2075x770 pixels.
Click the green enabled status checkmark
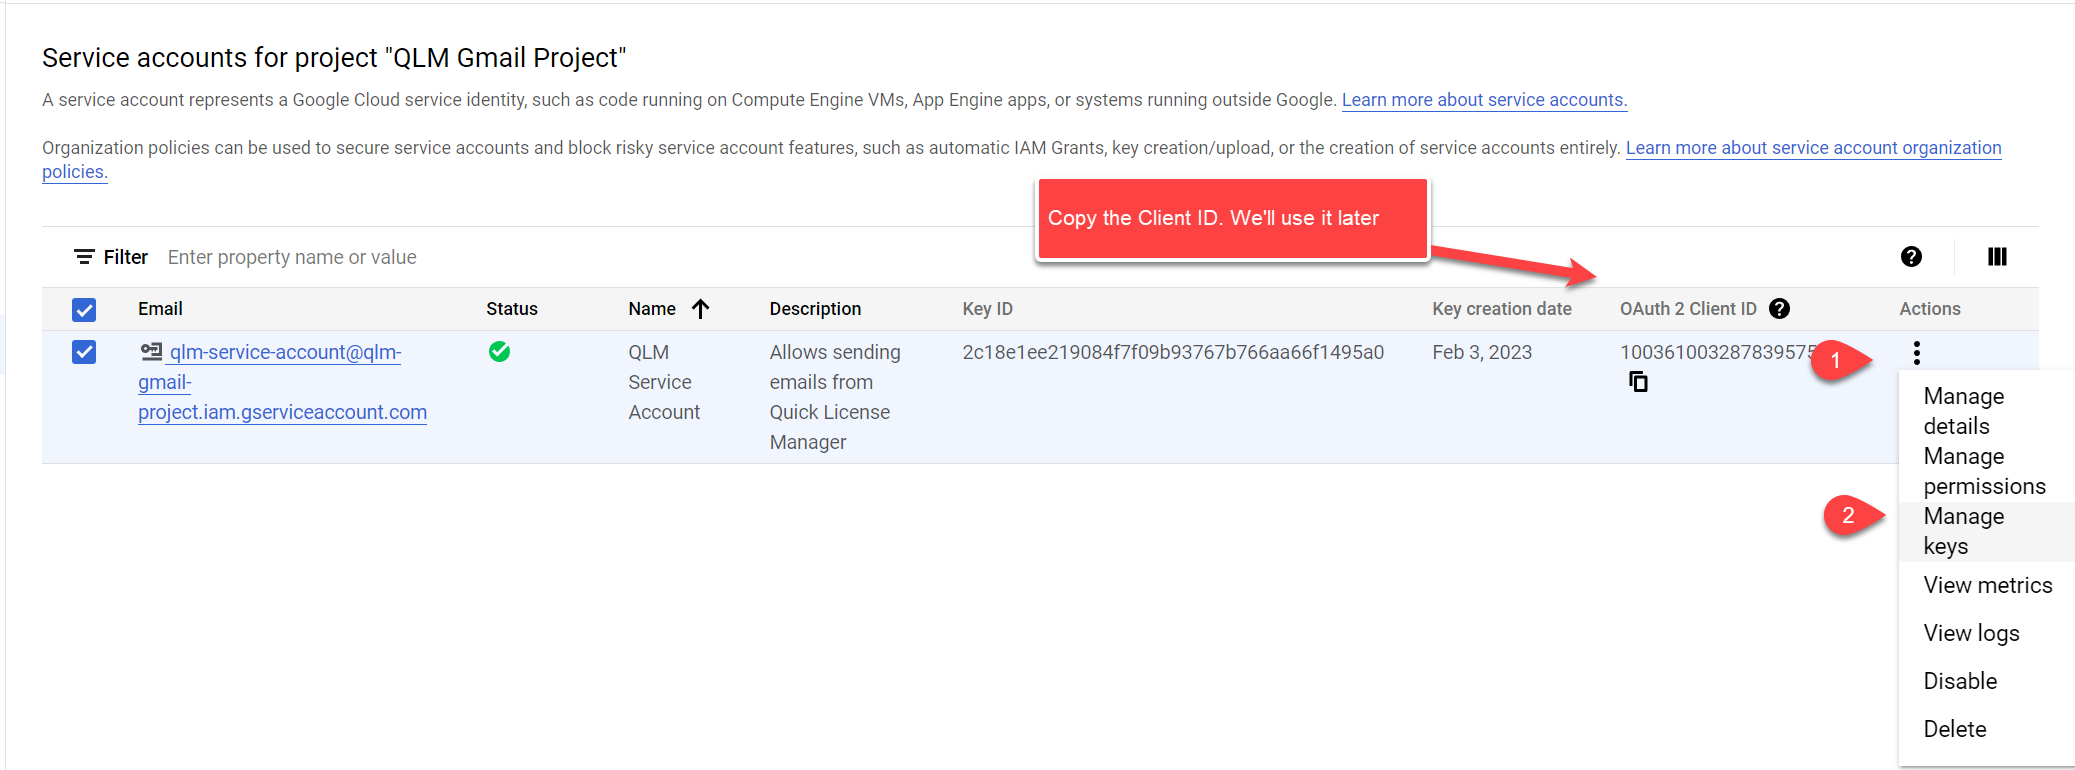[x=499, y=352]
